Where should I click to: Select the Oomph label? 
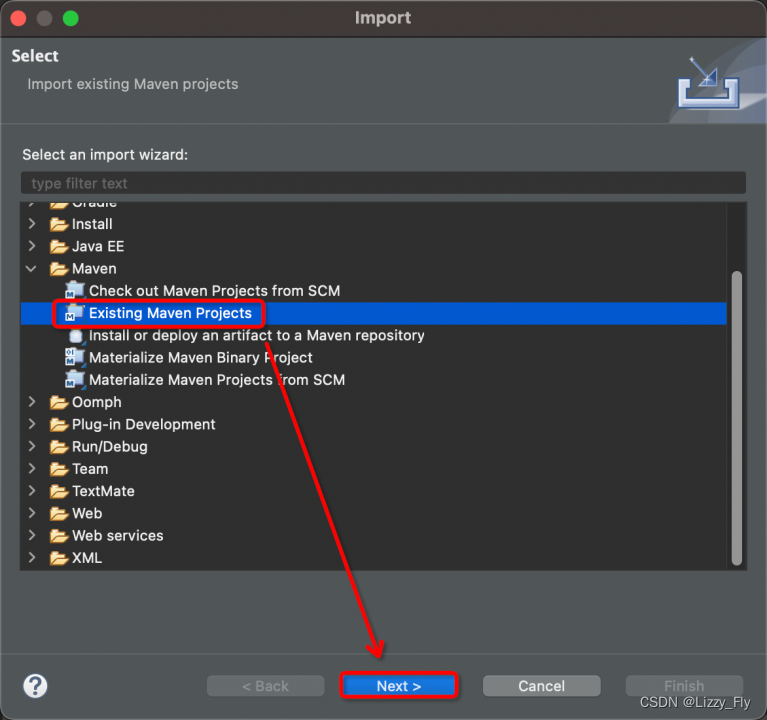[x=96, y=402]
